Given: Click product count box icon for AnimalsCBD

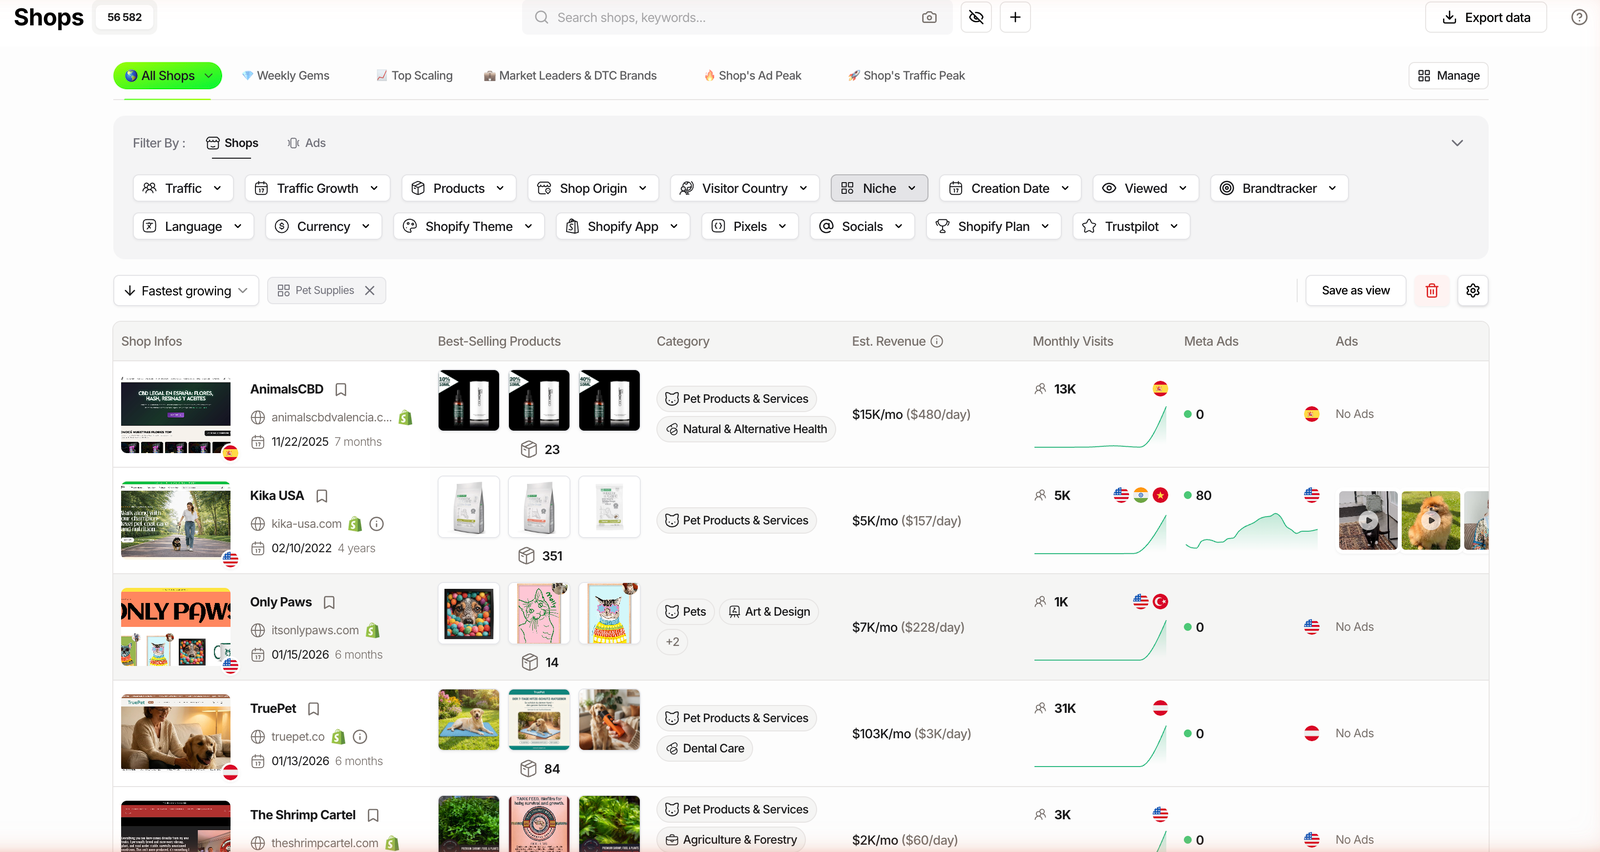Looking at the screenshot, I should click(529, 450).
